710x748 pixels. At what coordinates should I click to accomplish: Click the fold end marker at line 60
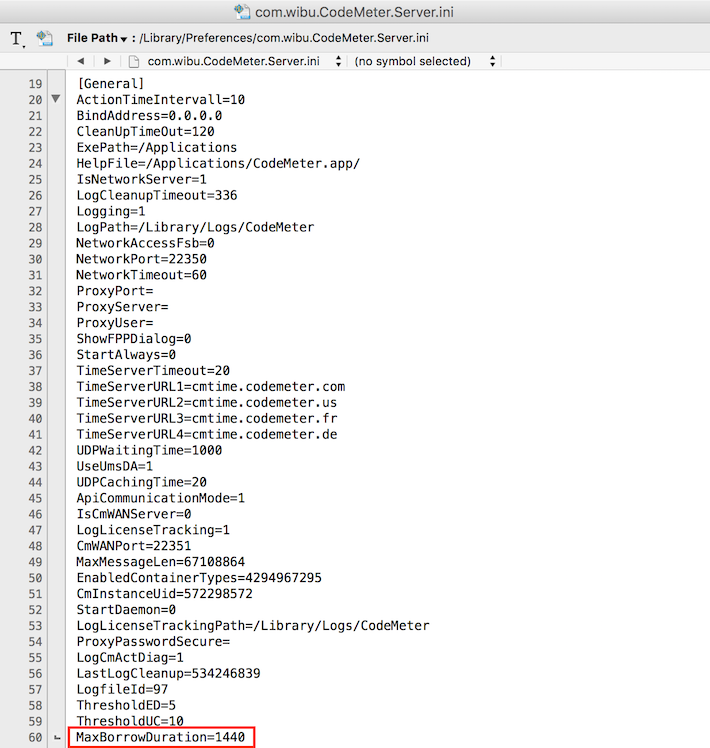point(57,738)
